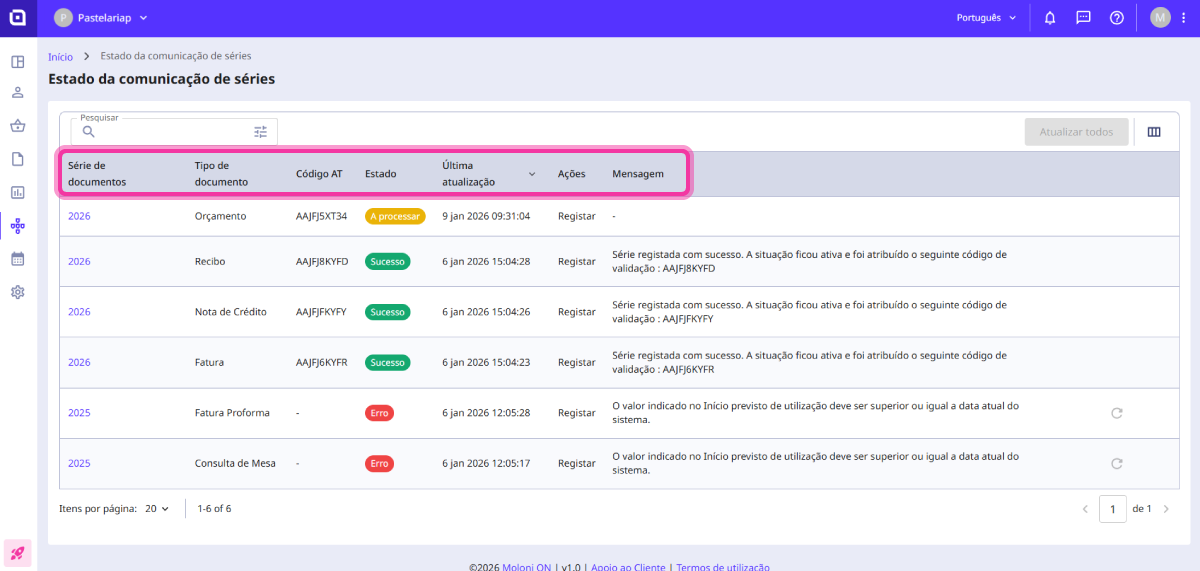
Task: Open the user avatar M menu
Action: 1160,18
